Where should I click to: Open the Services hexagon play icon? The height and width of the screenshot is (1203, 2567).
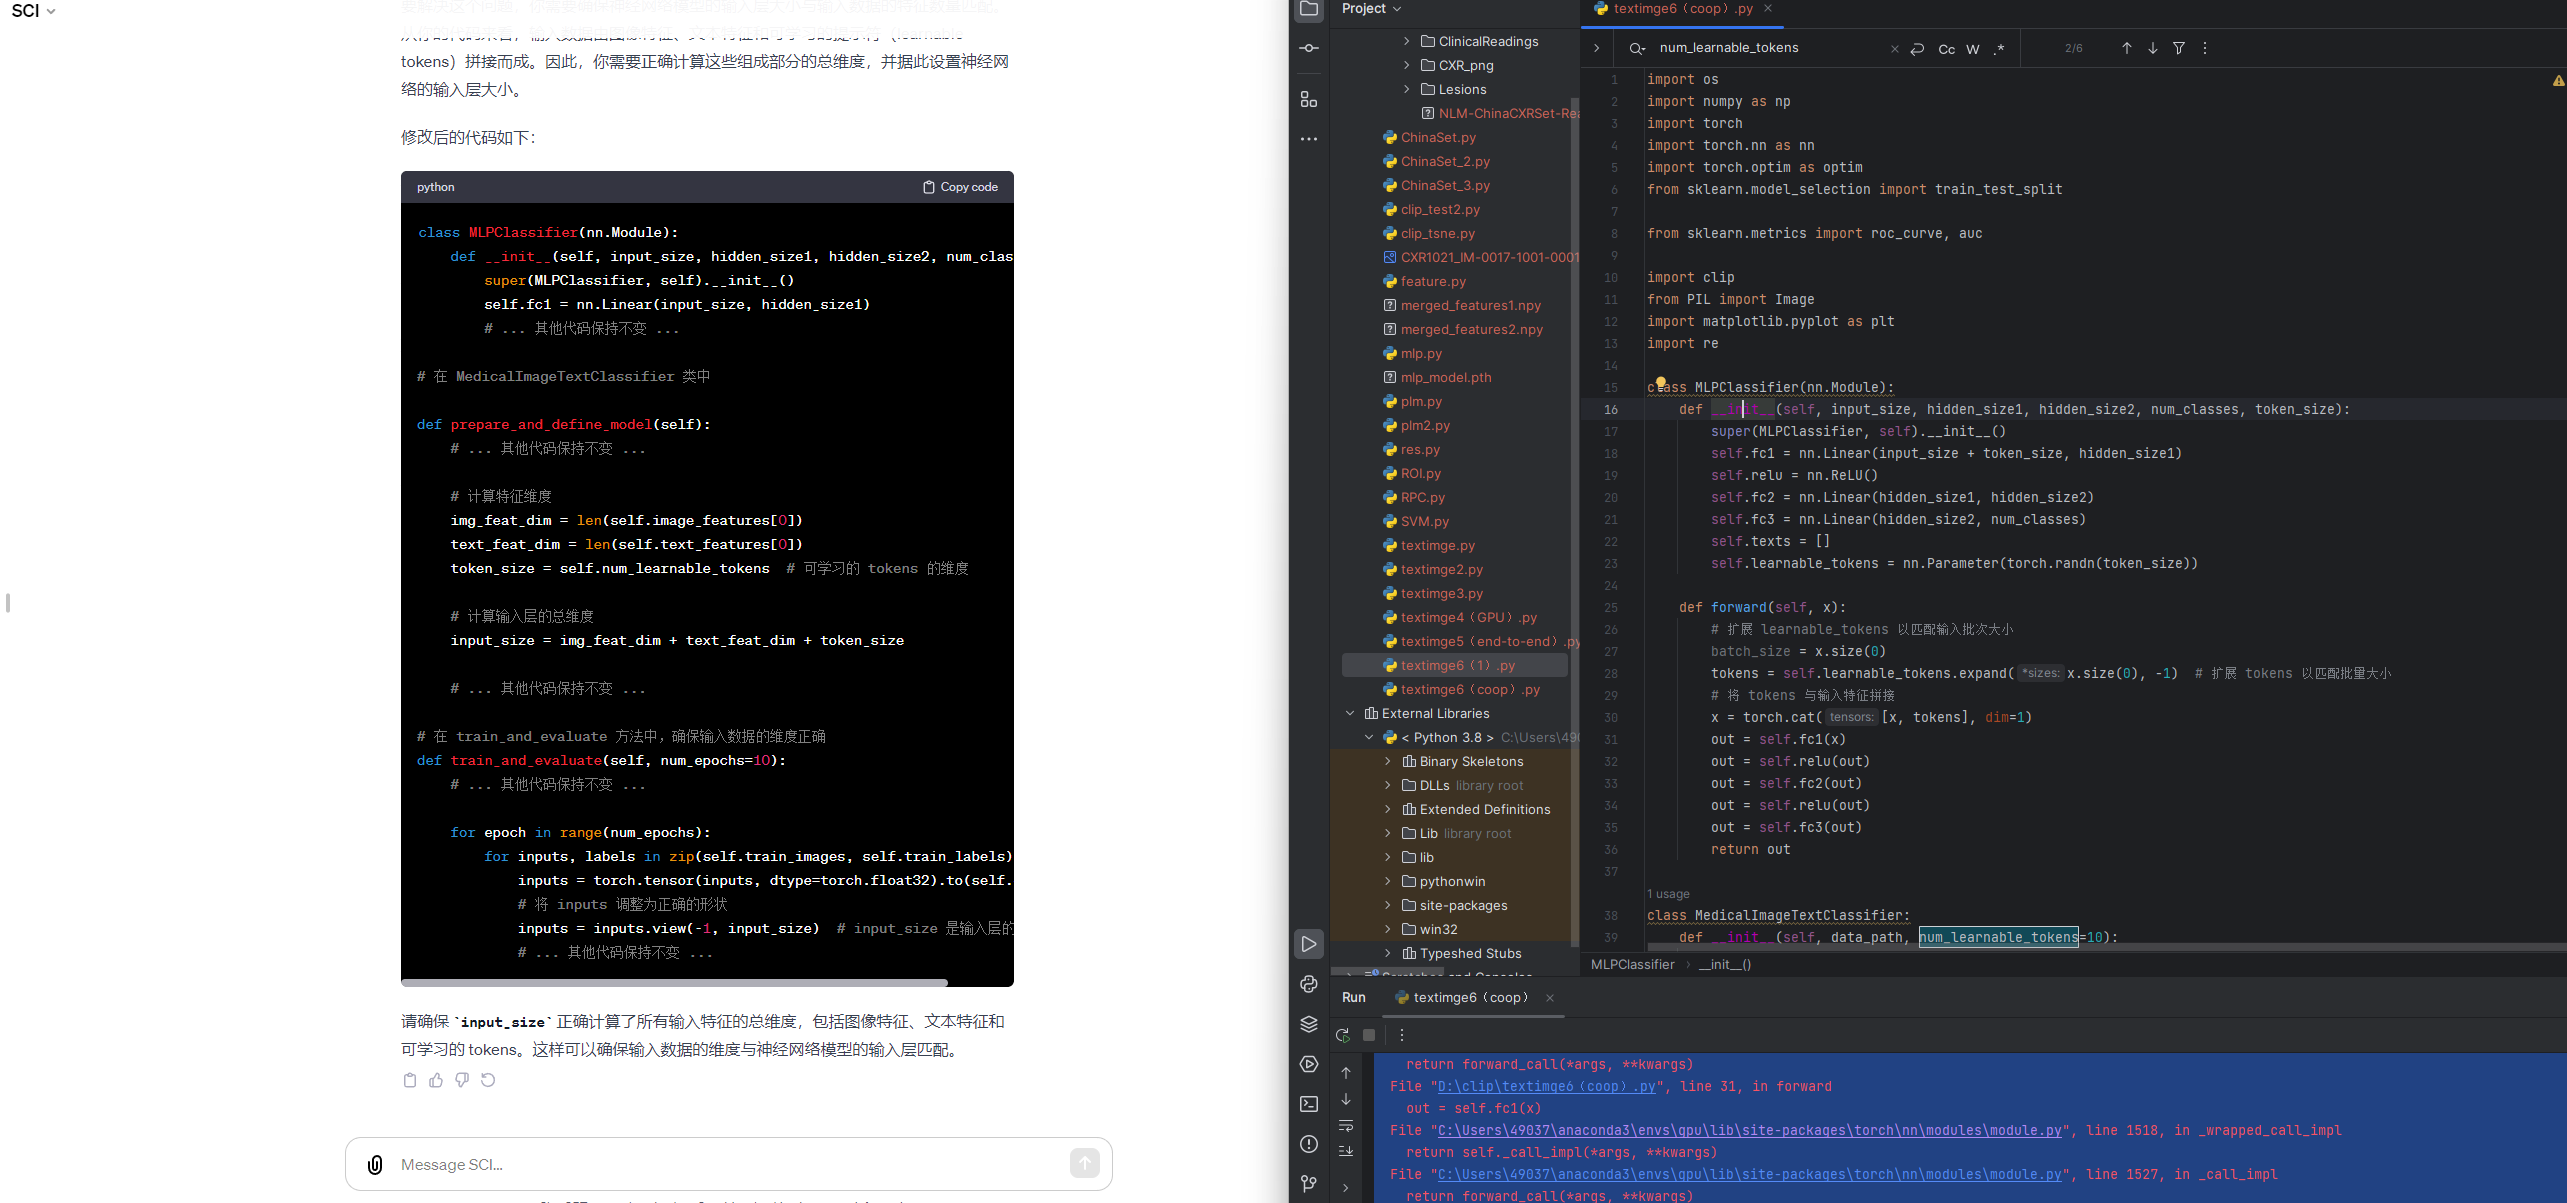(1308, 1064)
